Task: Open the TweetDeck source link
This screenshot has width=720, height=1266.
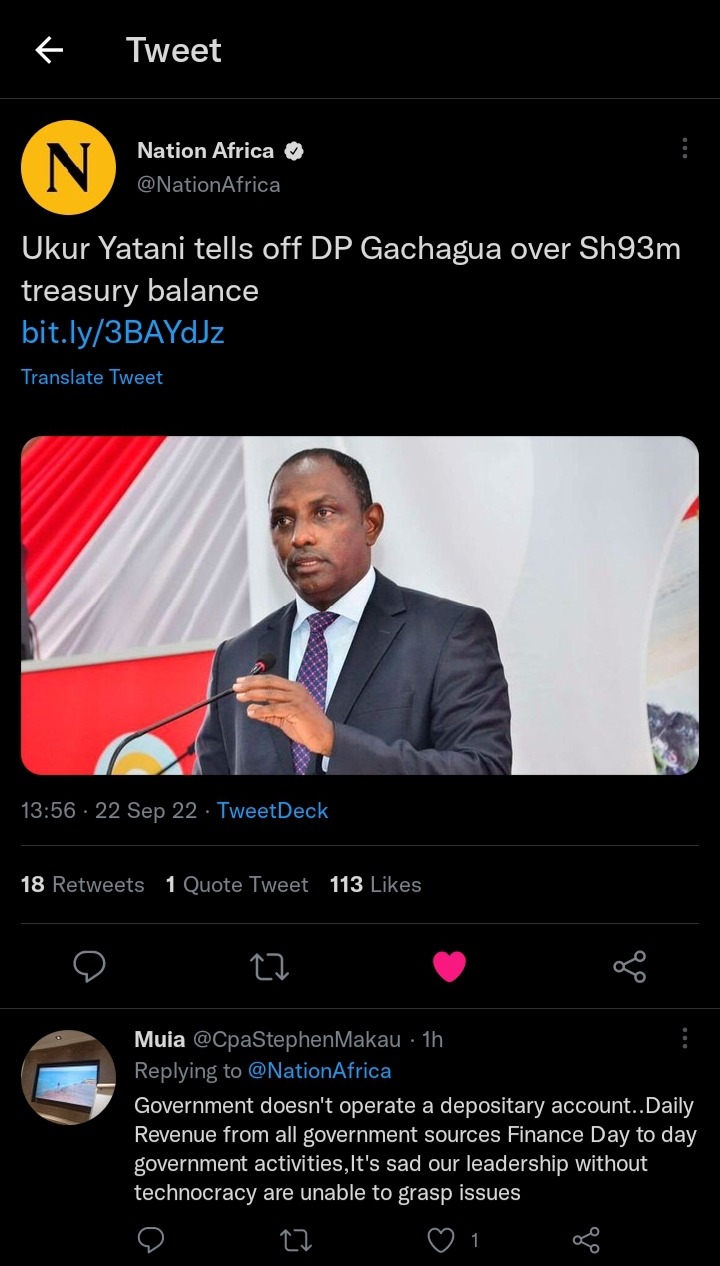Action: tap(272, 811)
